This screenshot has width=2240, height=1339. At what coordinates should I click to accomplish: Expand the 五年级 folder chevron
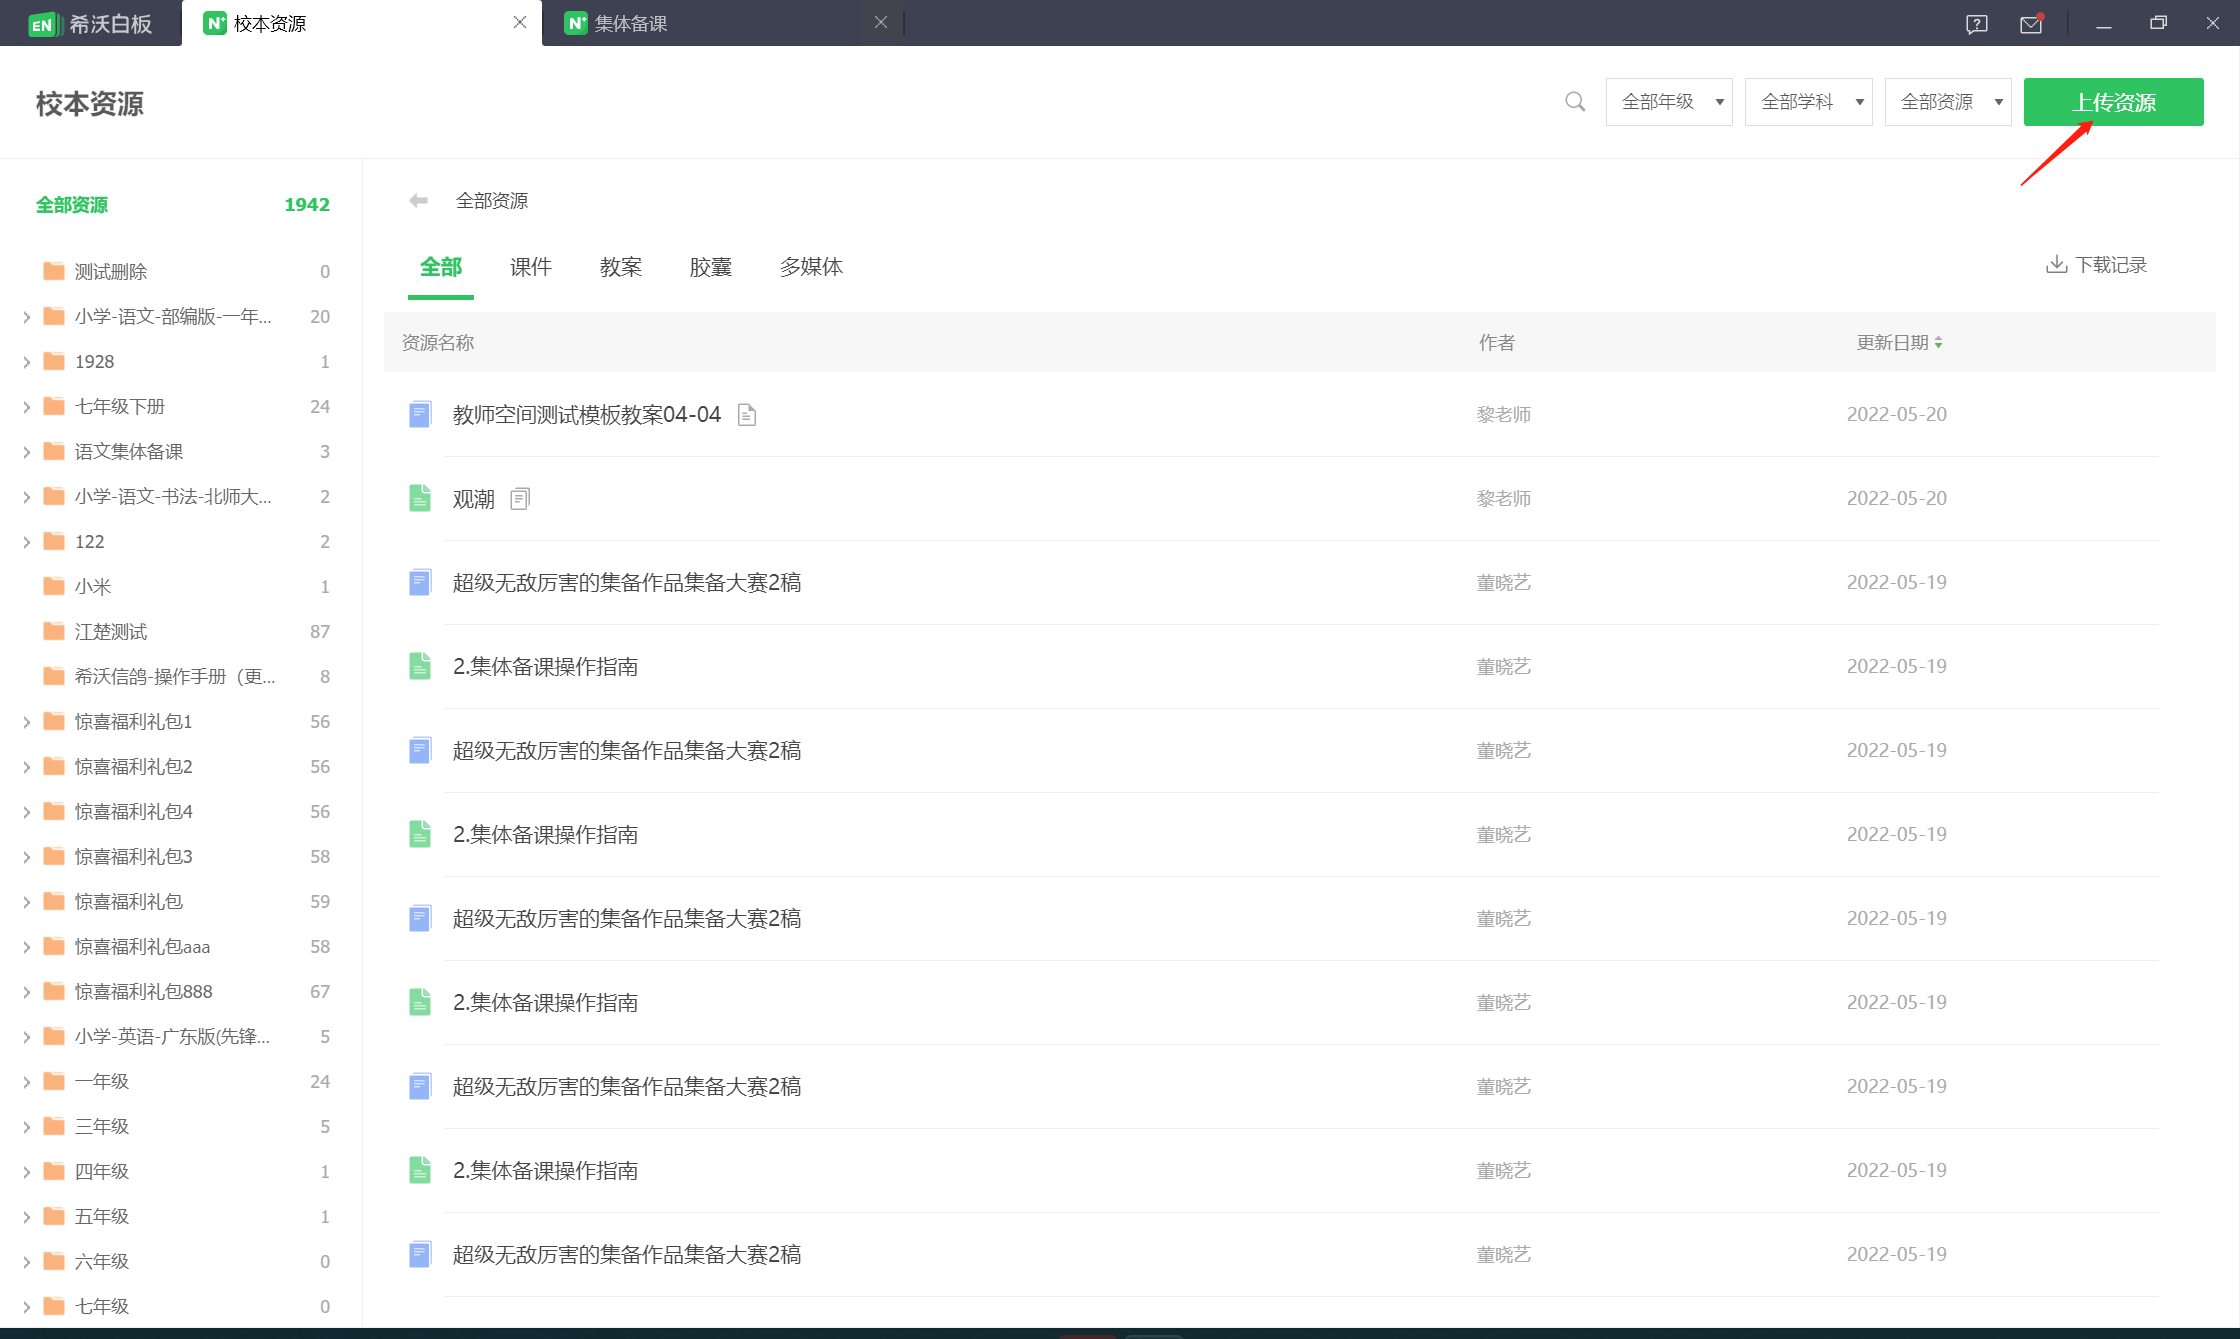point(26,1217)
